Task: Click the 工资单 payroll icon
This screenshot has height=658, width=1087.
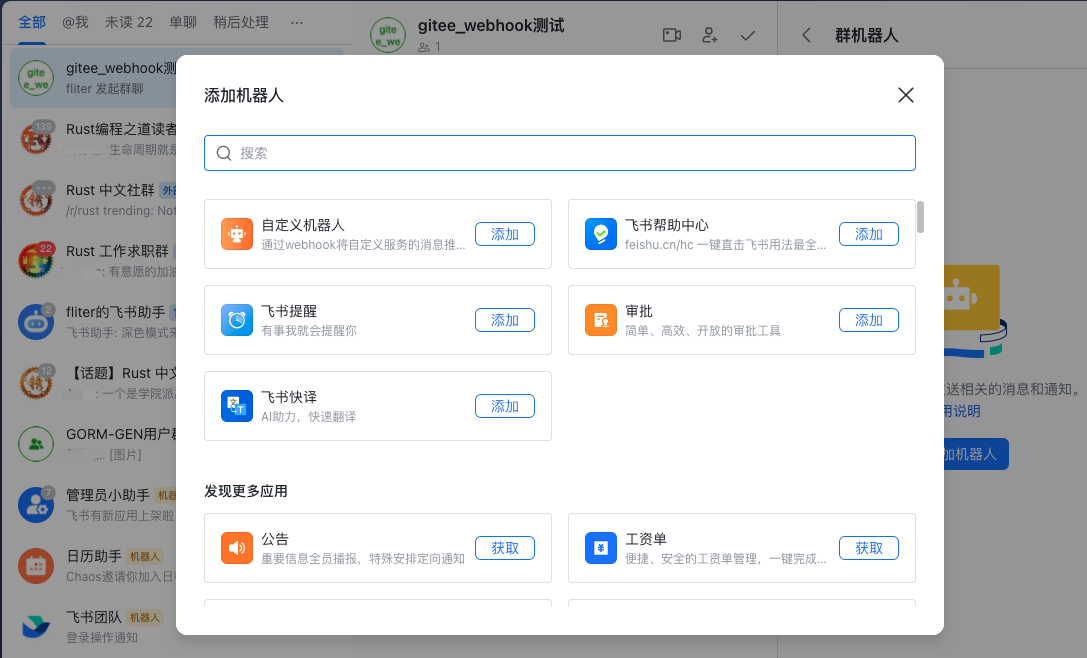Action: coord(601,548)
